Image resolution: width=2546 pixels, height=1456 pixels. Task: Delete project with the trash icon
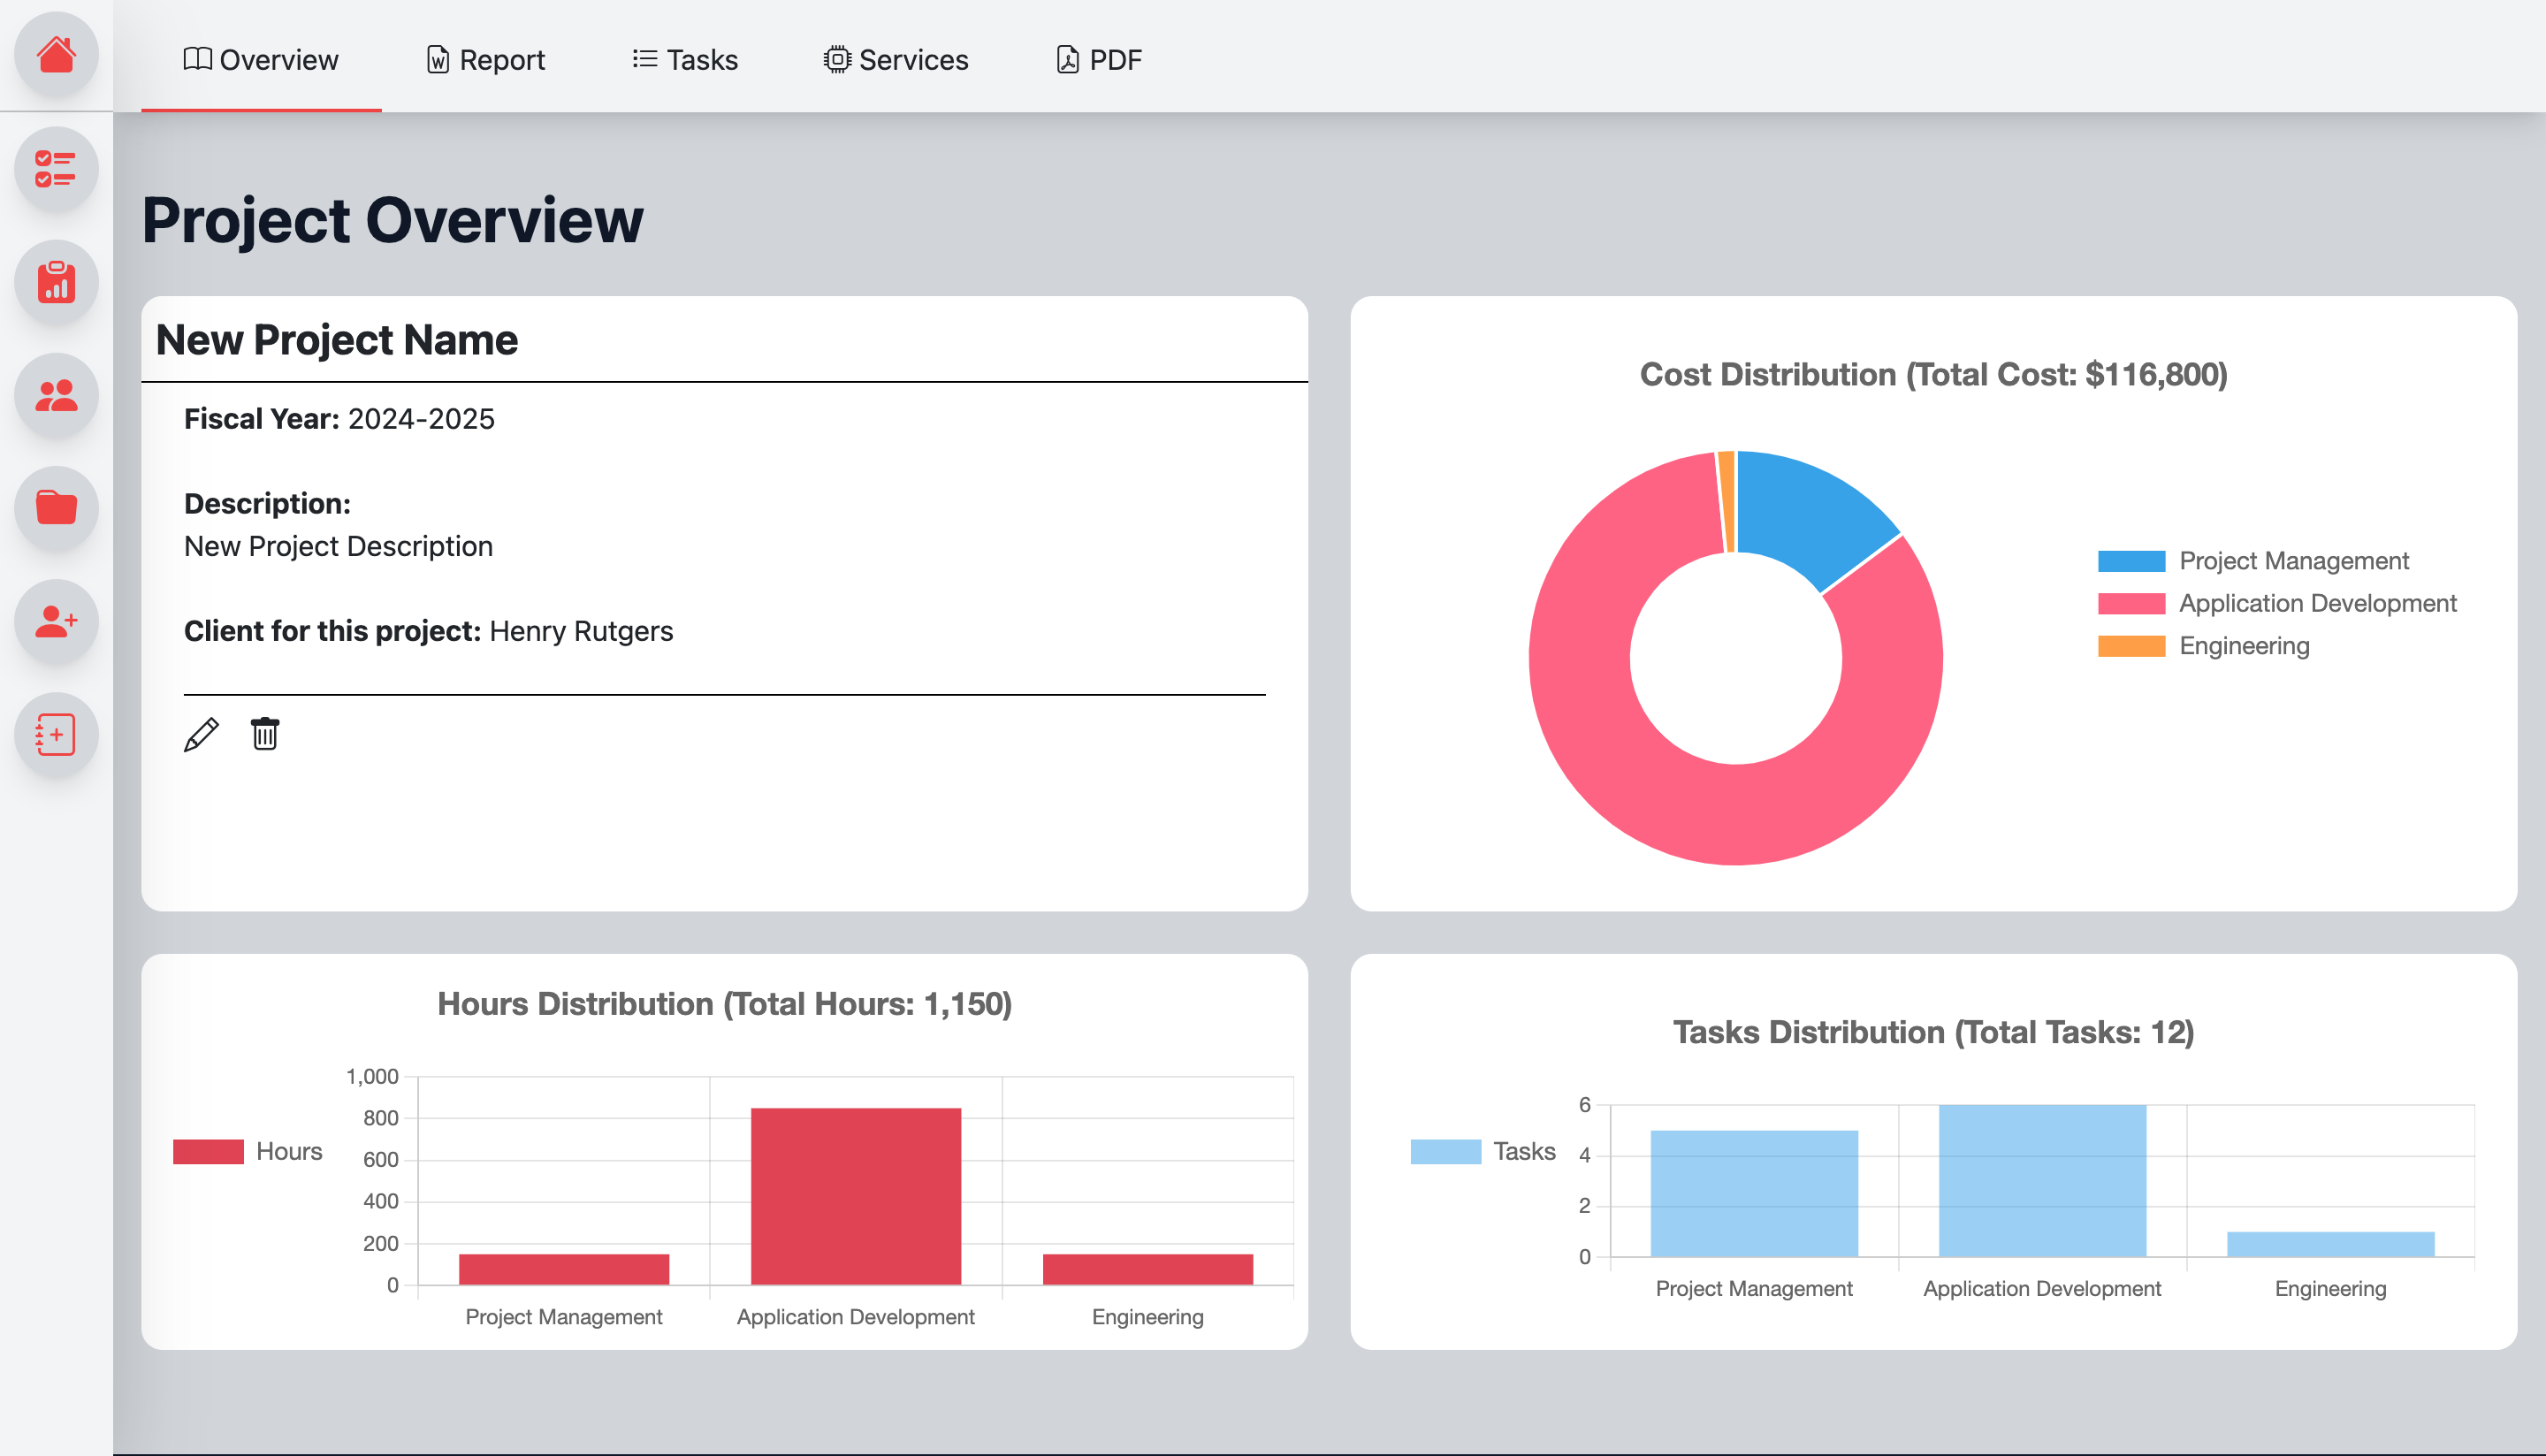(x=265, y=733)
